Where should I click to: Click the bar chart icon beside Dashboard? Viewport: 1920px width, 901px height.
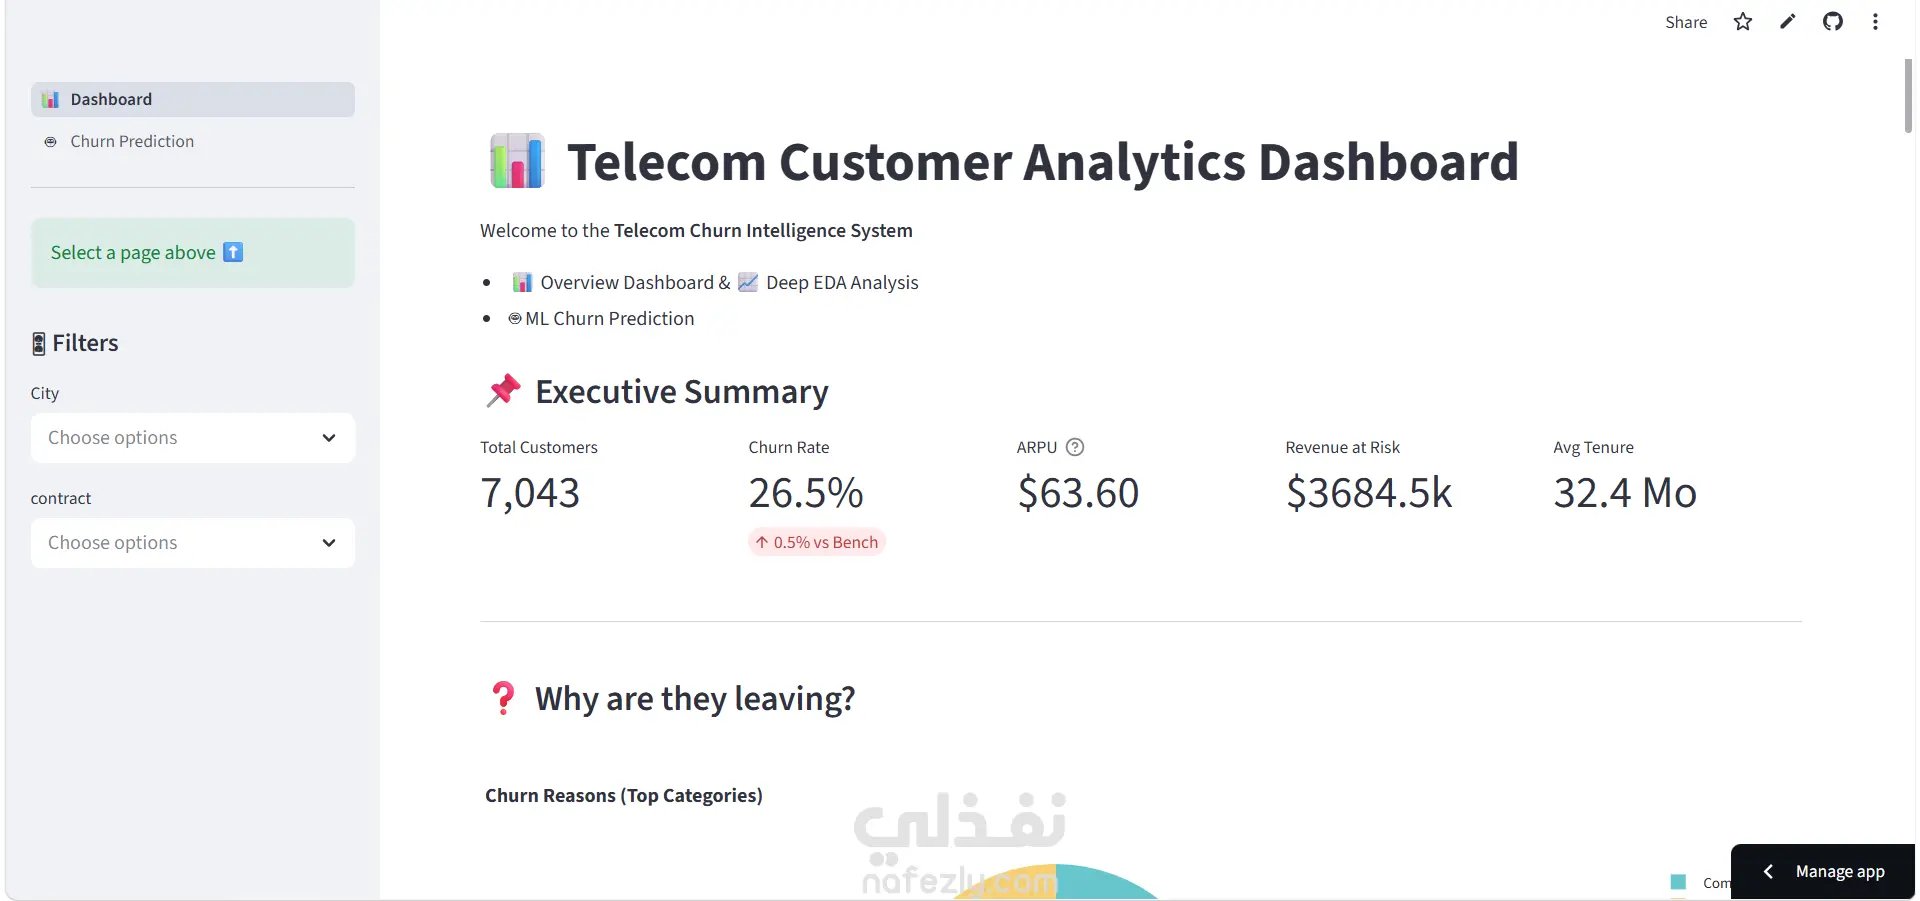pyautogui.click(x=50, y=99)
